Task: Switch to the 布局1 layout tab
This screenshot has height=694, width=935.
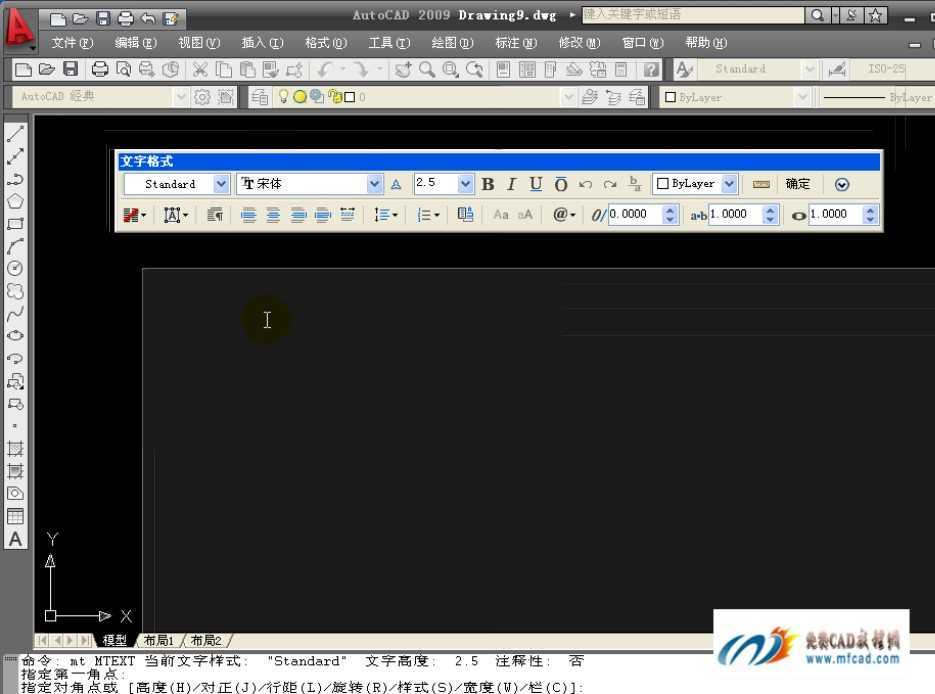Action: (x=159, y=640)
